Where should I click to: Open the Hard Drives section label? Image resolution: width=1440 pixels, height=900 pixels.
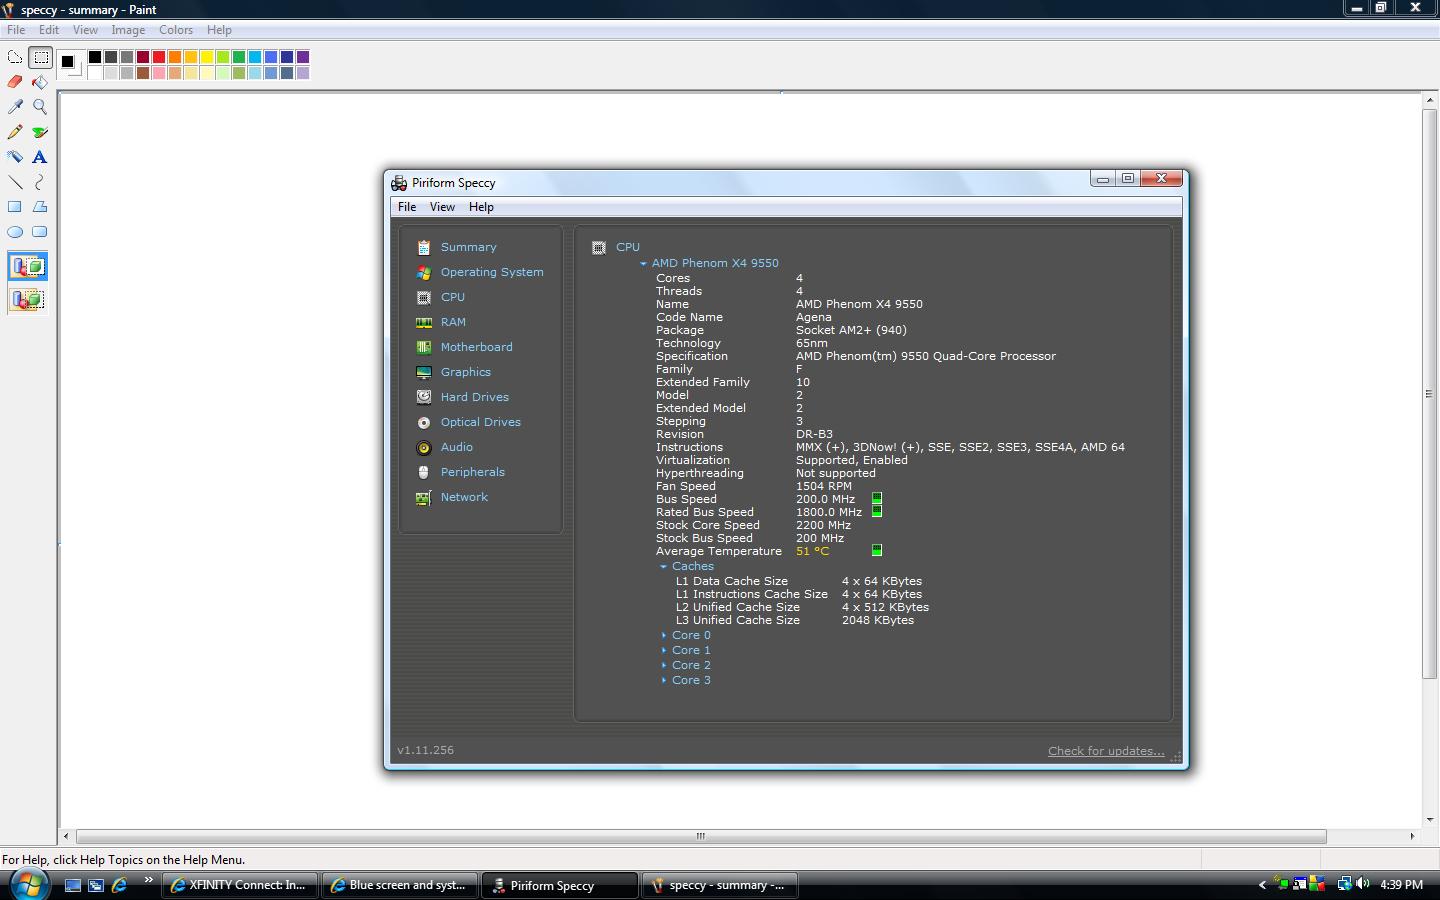(x=475, y=397)
